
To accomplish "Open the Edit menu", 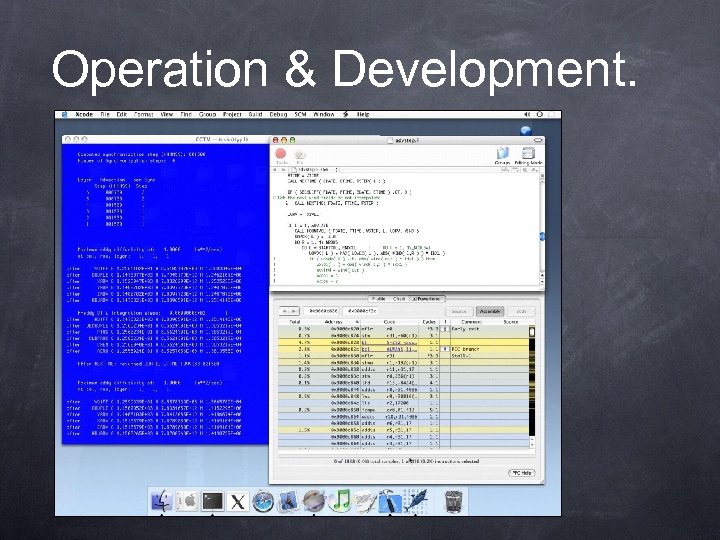I will (x=121, y=114).
